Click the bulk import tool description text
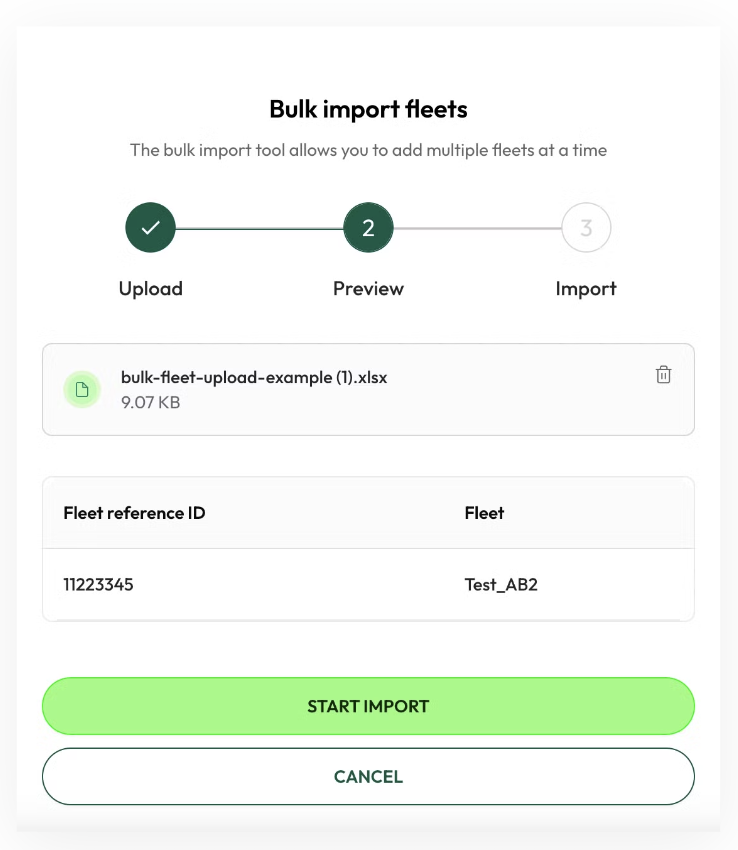The width and height of the screenshot is (738, 850). coord(368,150)
